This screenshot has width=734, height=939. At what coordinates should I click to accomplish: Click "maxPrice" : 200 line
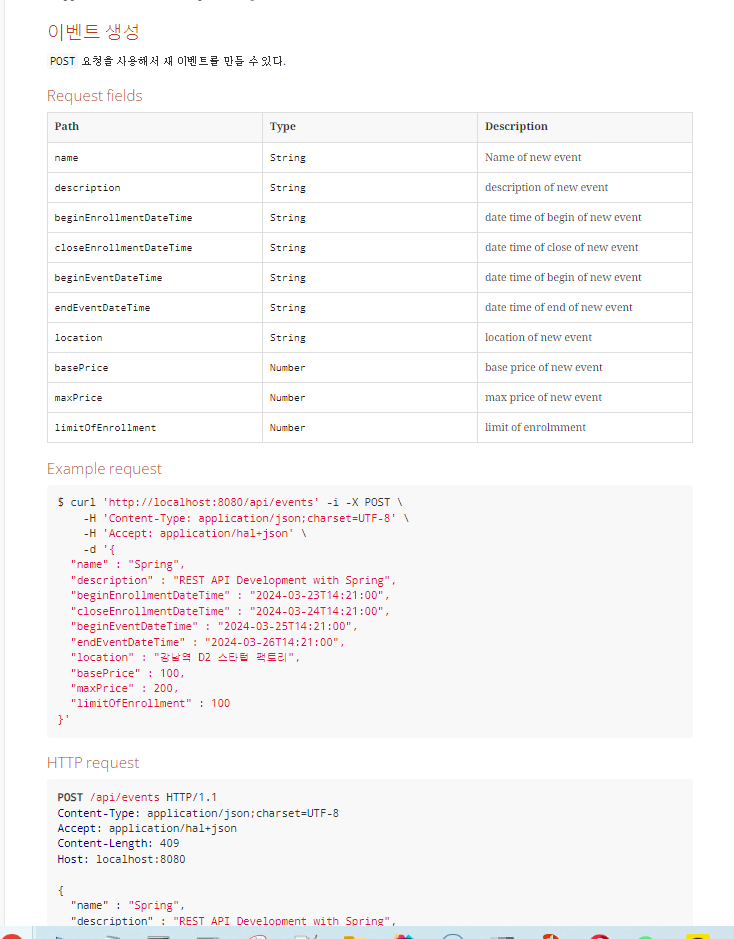pyautogui.click(x=125, y=688)
